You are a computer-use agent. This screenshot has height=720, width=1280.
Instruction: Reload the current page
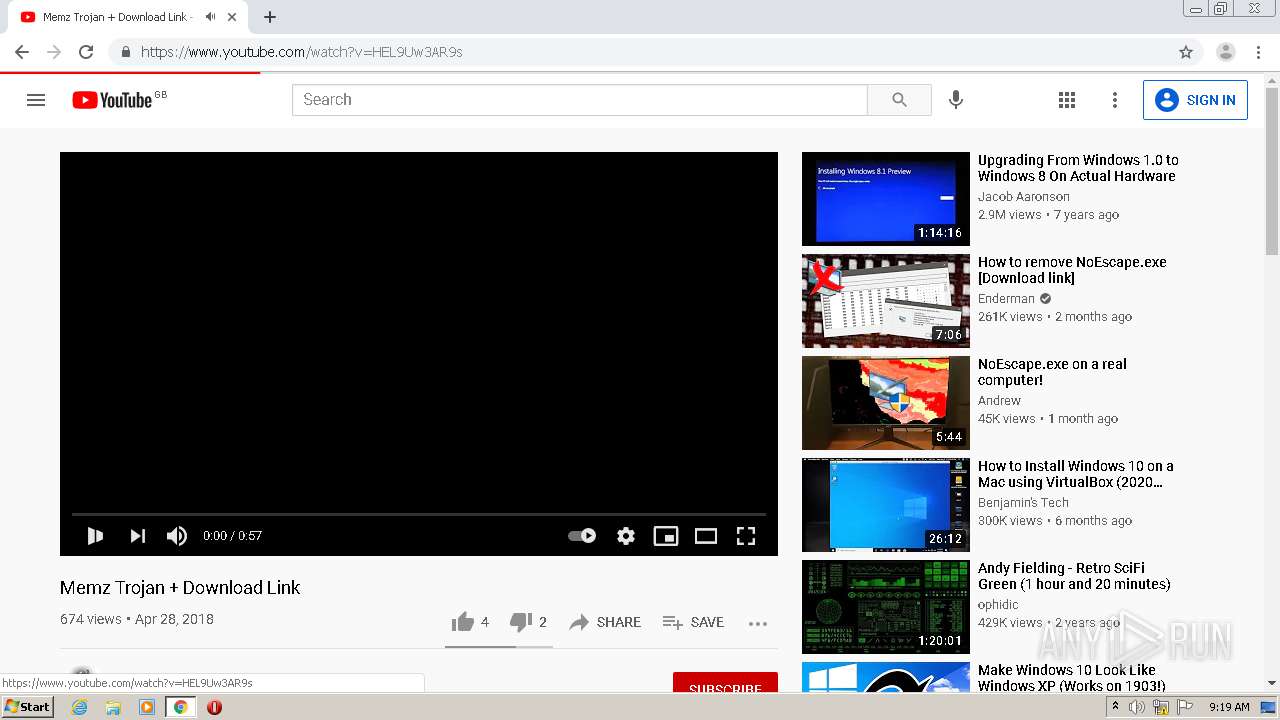pos(86,52)
